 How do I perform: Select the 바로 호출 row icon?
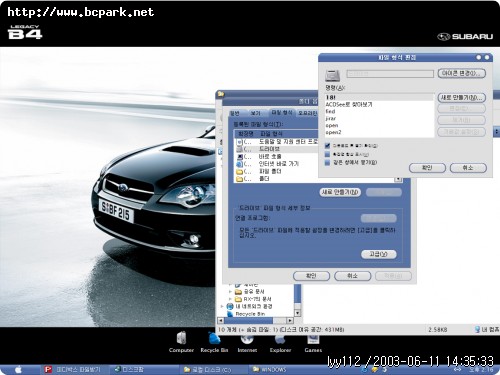(x=239, y=156)
